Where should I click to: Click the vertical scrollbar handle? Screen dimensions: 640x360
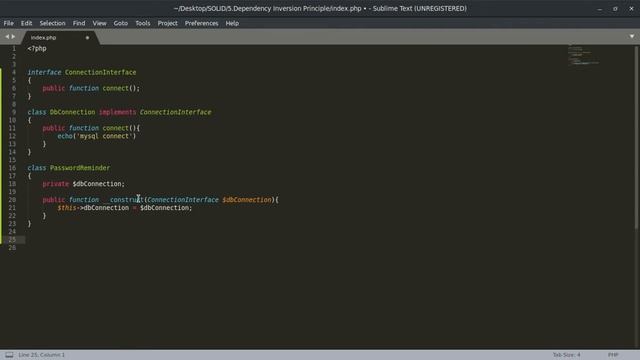click(636, 137)
